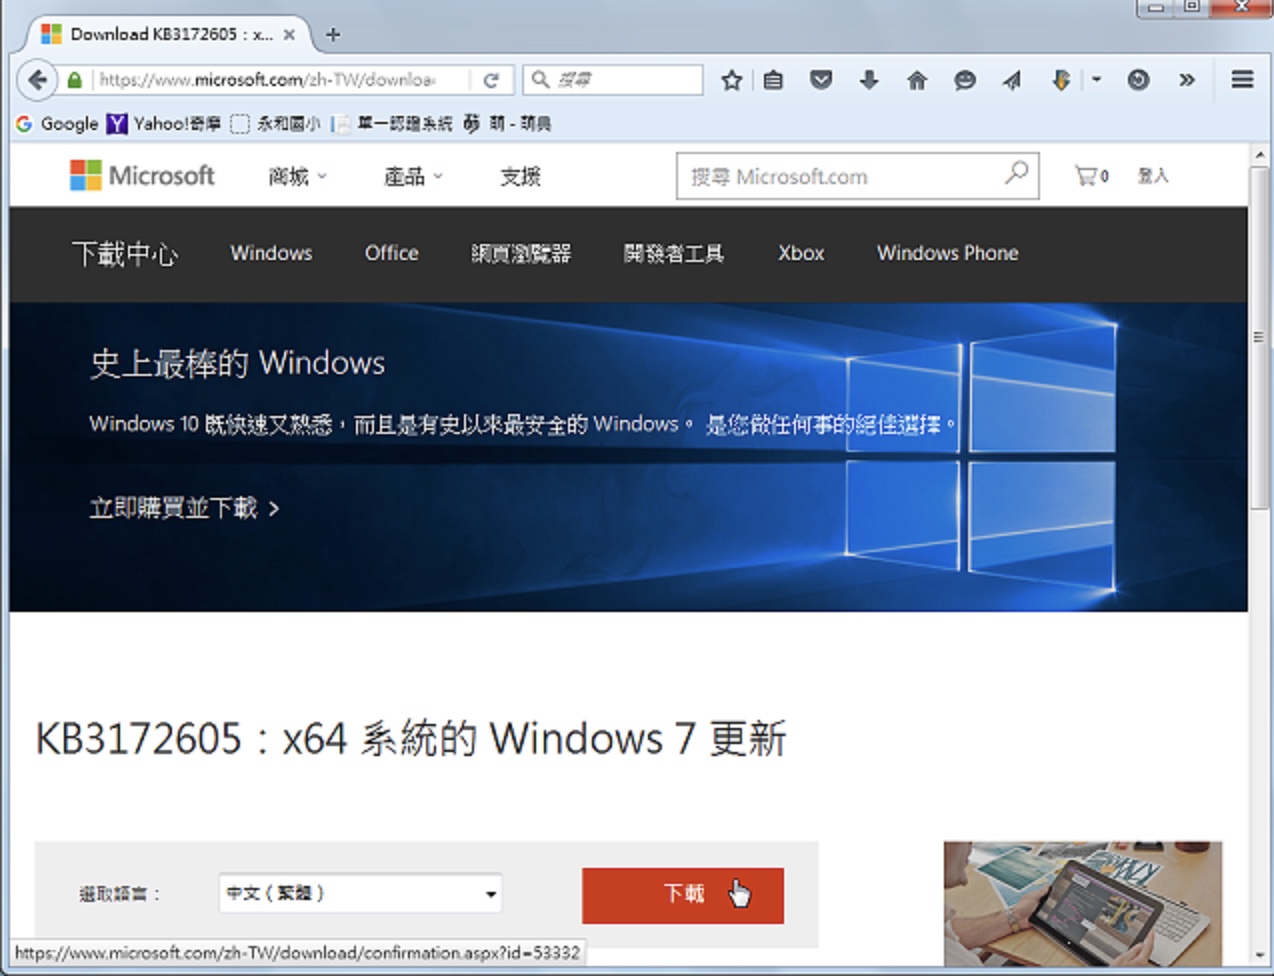Screen dimensions: 1274x980
Task: Click the orange download helper toolbar icon
Action: click(x=1061, y=80)
